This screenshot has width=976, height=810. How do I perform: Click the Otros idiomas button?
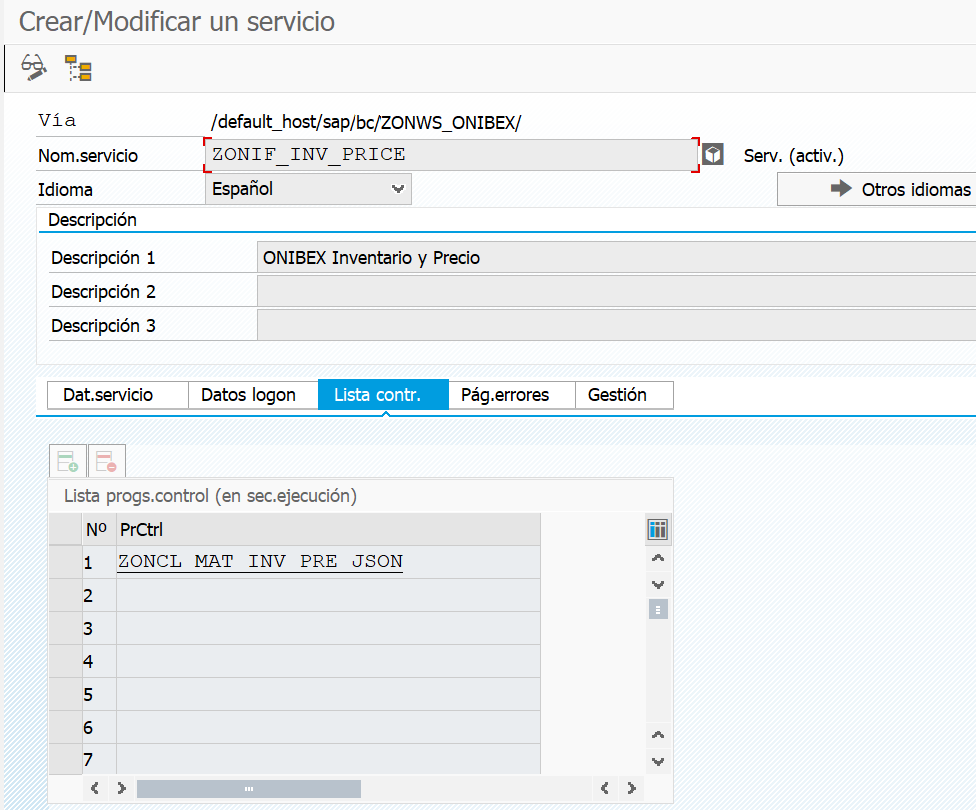pyautogui.click(x=876, y=189)
